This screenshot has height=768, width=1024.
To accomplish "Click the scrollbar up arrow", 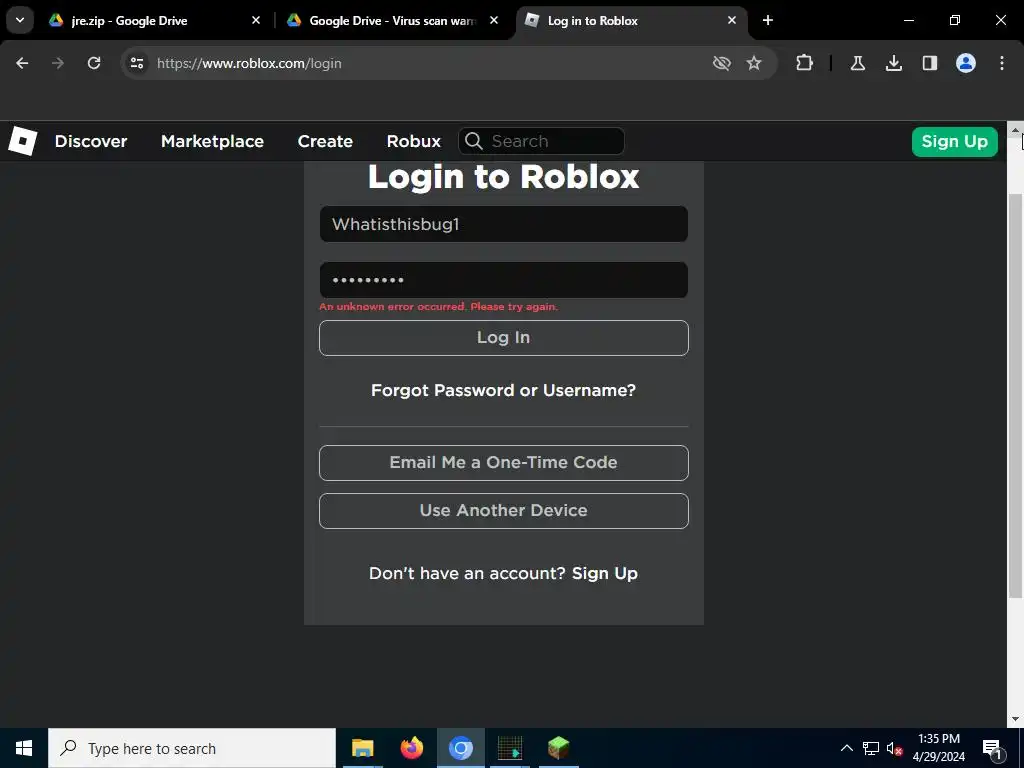I will [x=1015, y=130].
